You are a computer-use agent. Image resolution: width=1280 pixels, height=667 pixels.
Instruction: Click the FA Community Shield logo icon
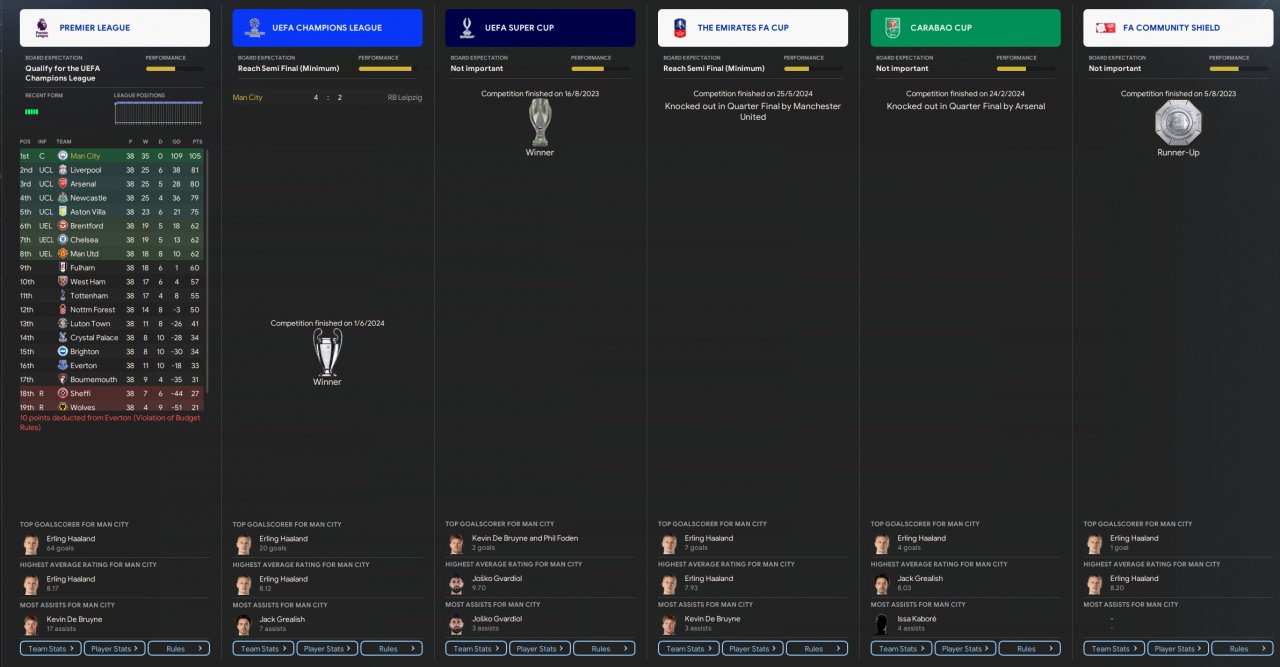pos(1105,28)
